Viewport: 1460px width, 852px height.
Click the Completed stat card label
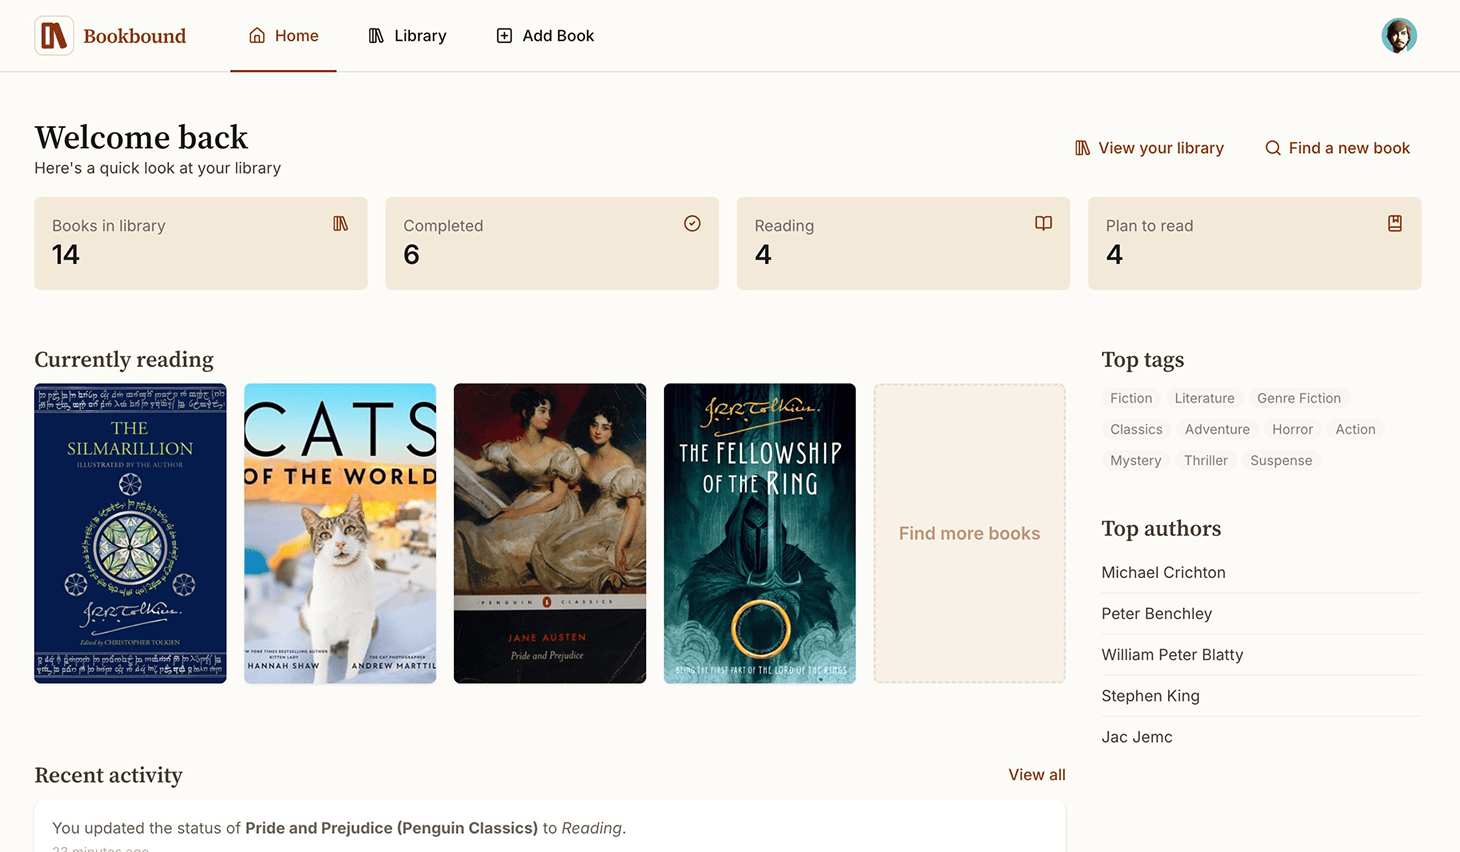tap(443, 226)
